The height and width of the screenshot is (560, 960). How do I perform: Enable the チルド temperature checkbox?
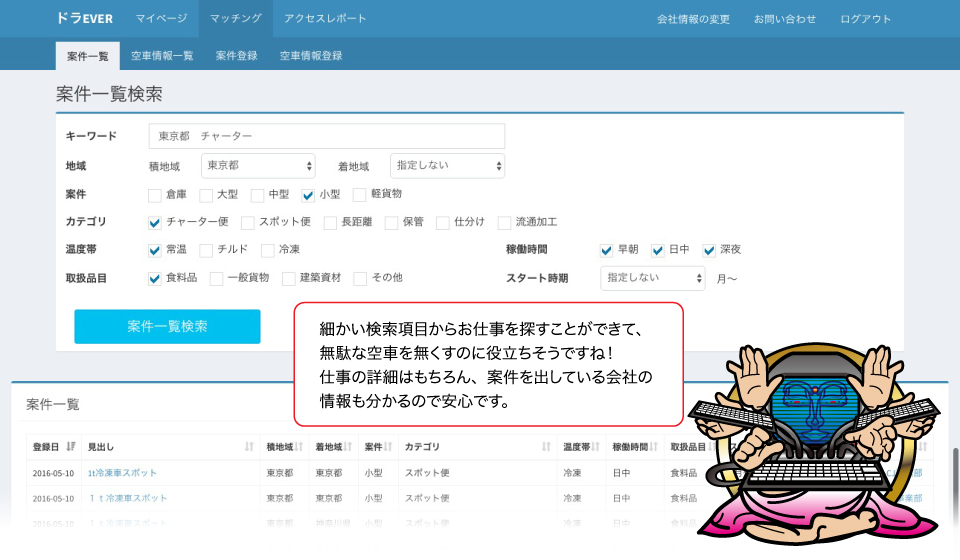207,250
